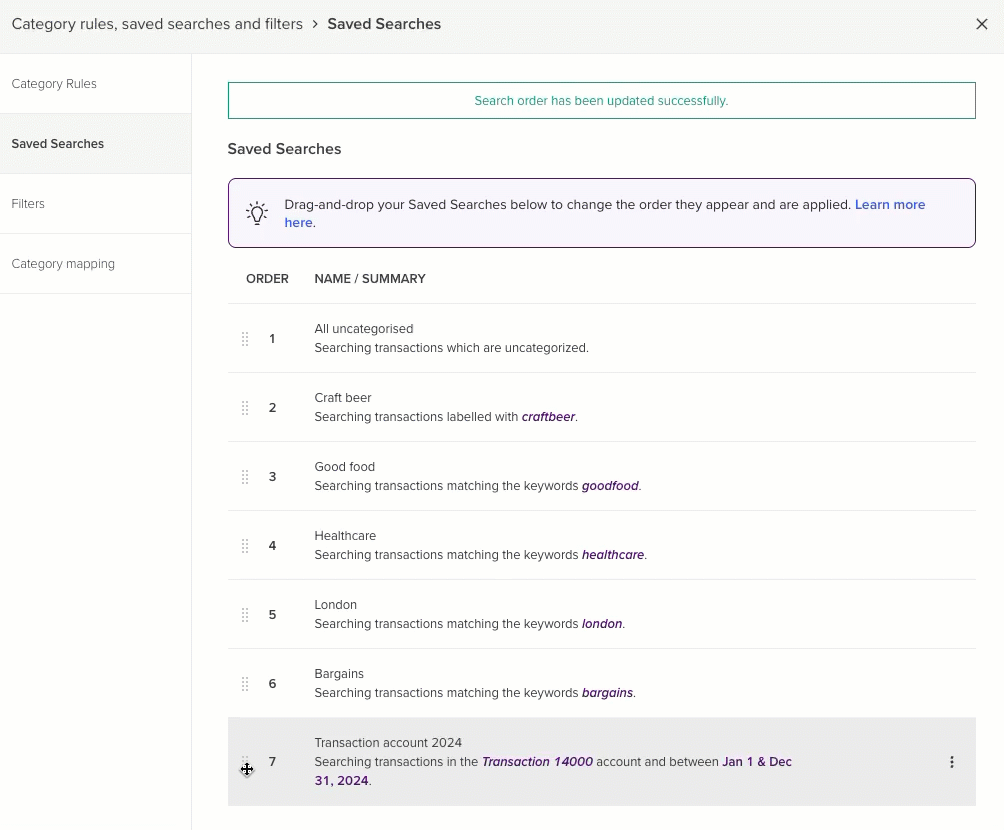The width and height of the screenshot is (1004, 830).
Task: Go to Category mapping section
Action: 63,264
